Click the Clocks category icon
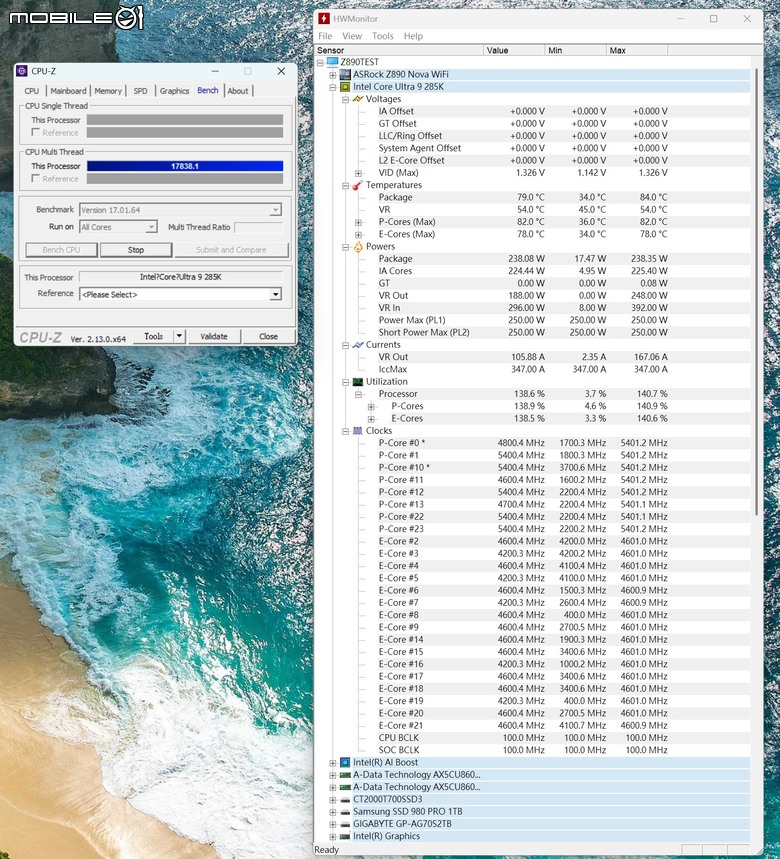The width and height of the screenshot is (780, 859). click(x=358, y=431)
